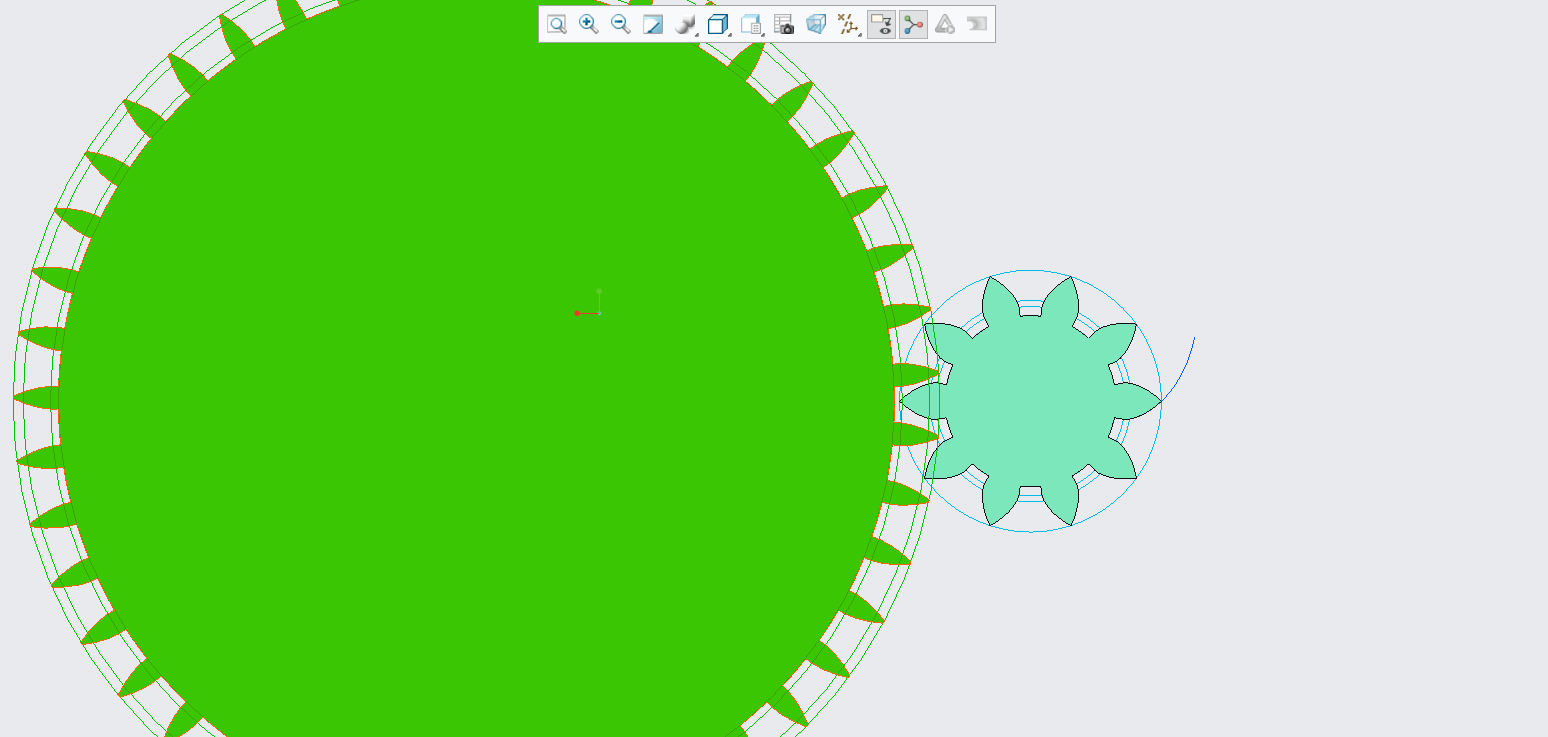Screen dimensions: 1548x737
Task: Toggle annotation display eye button
Action: pos(881,24)
